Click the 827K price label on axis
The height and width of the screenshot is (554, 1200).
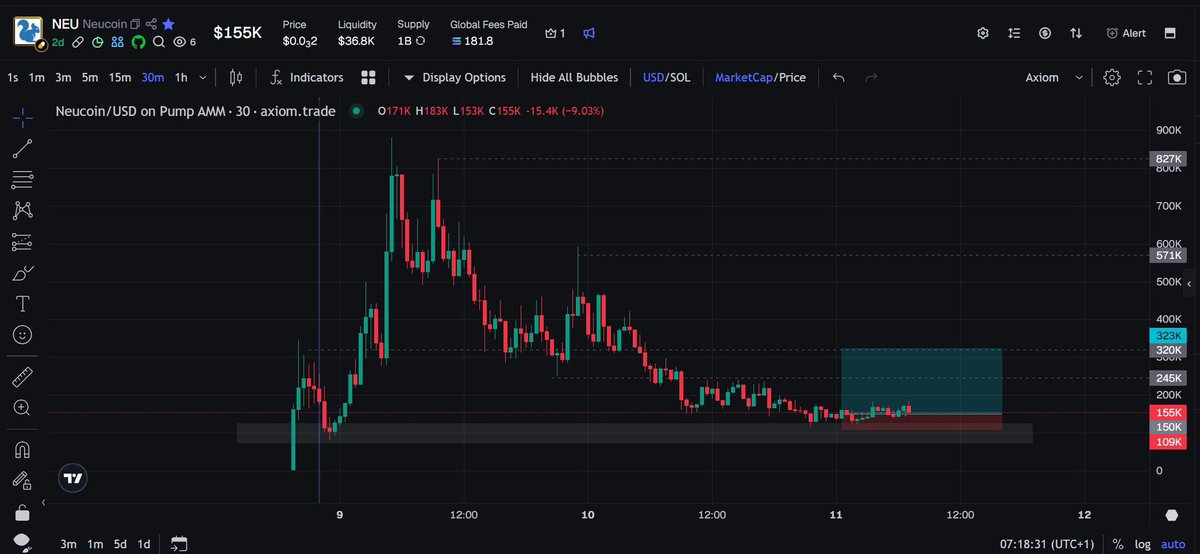tap(1169, 159)
